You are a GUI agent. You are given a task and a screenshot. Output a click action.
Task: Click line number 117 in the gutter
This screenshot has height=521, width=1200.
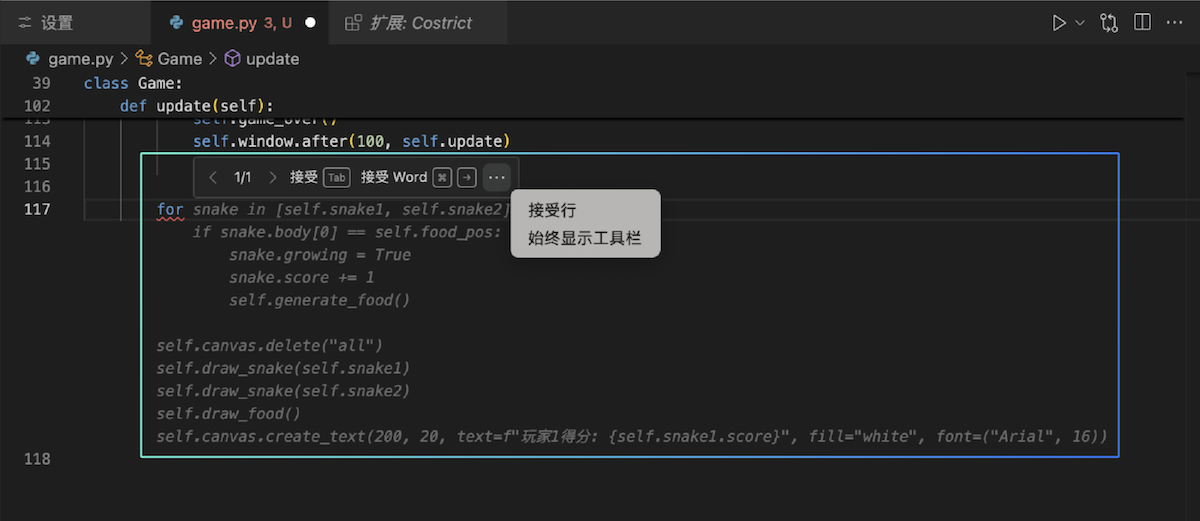(37, 209)
